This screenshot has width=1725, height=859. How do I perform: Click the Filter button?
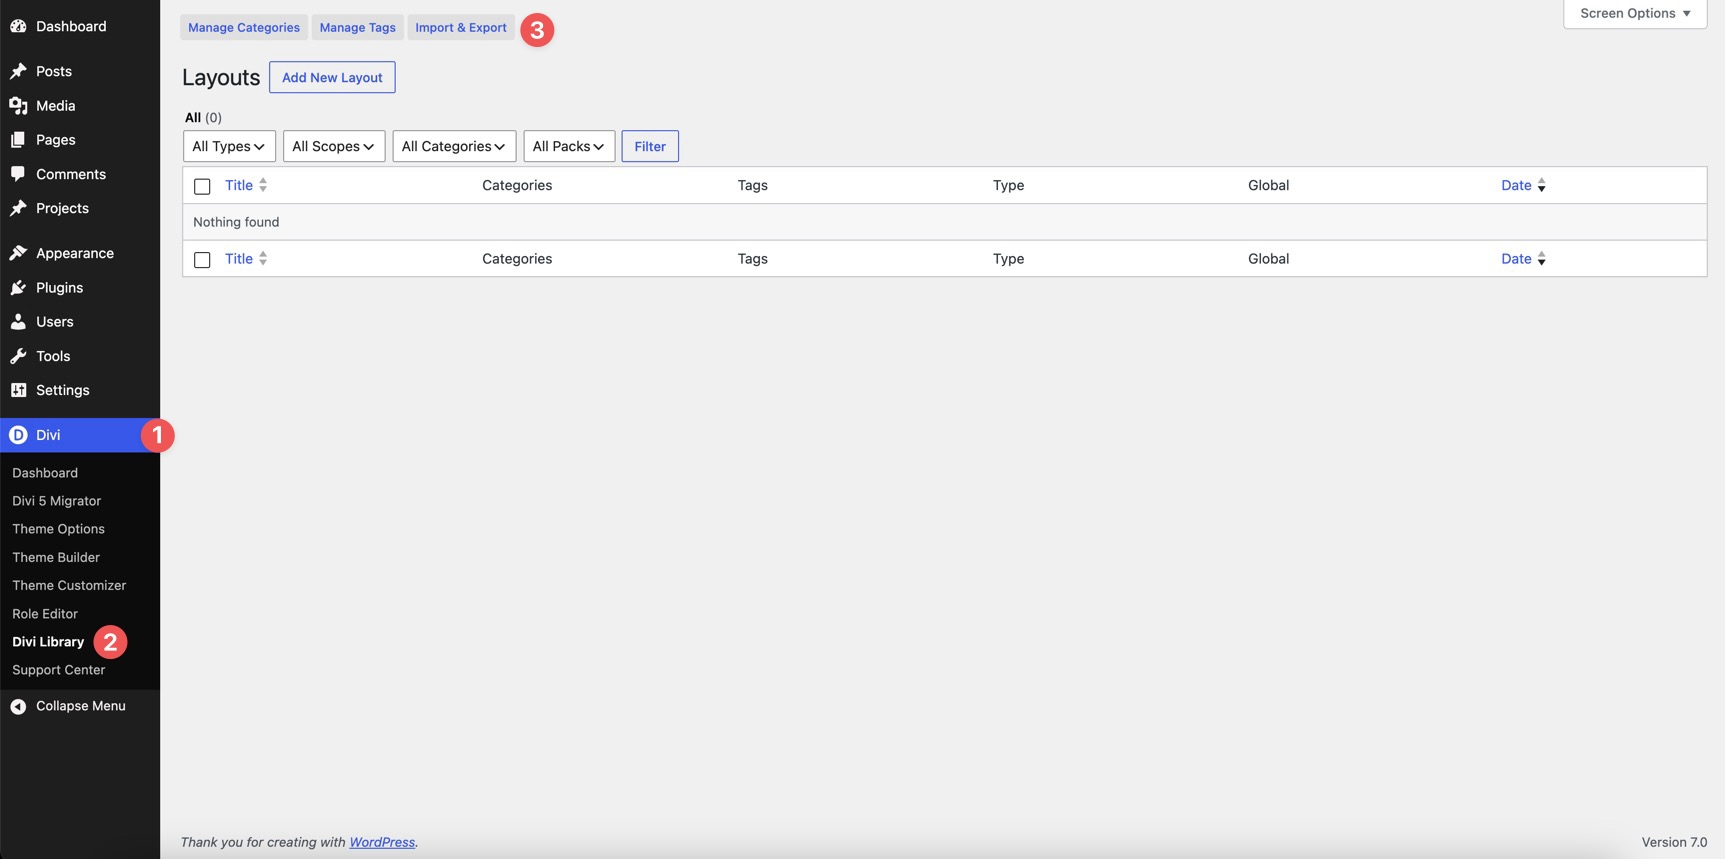pyautogui.click(x=650, y=146)
